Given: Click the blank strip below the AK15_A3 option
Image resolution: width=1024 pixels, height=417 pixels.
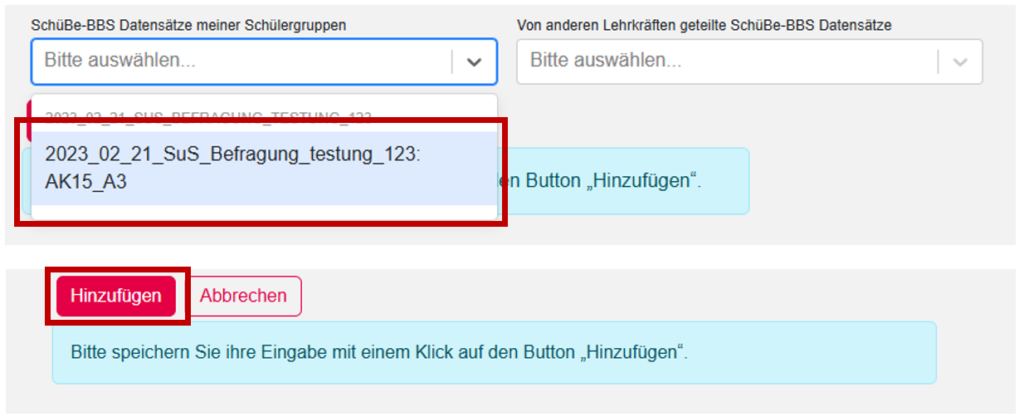Looking at the screenshot, I should [x=262, y=212].
